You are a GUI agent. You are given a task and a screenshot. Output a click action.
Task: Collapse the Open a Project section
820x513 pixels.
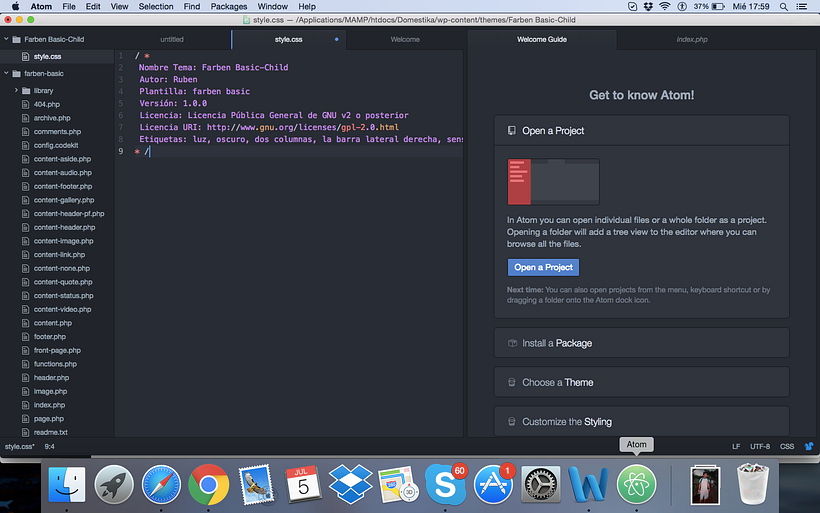pos(641,131)
